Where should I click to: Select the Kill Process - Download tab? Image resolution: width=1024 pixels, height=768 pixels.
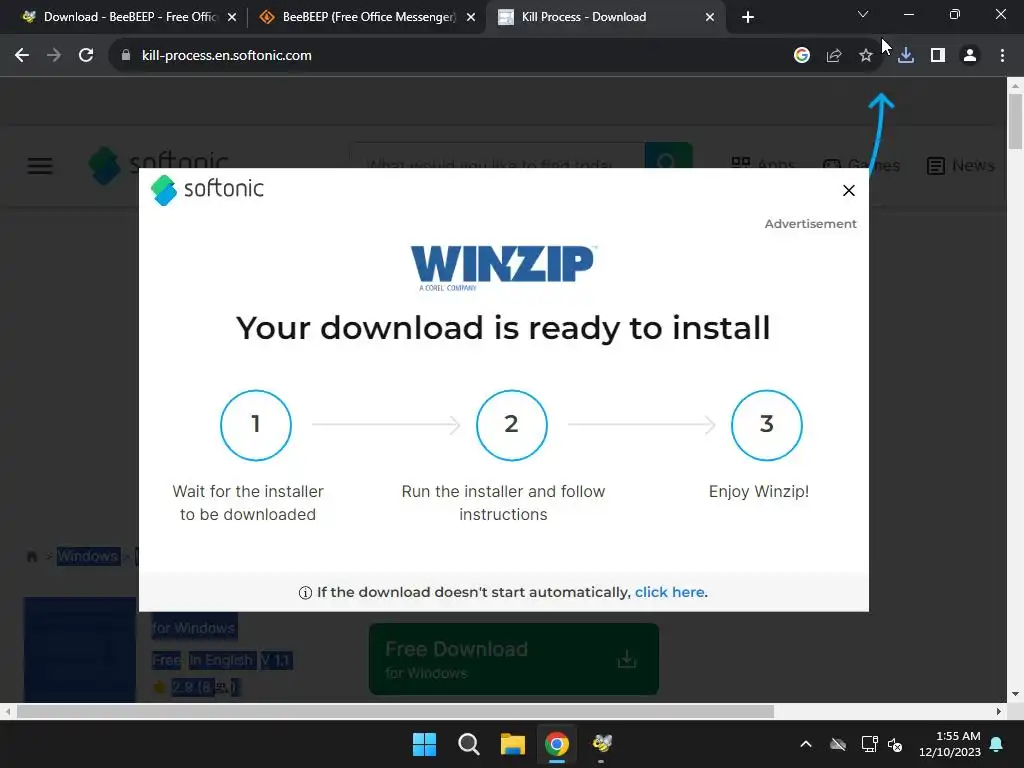click(x=583, y=17)
